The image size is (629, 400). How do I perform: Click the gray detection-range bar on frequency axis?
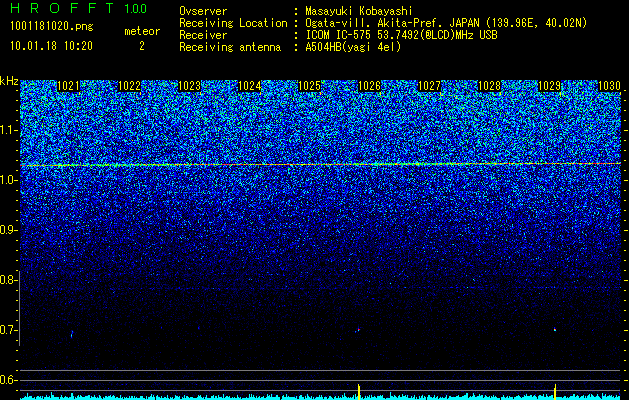tap(19, 308)
